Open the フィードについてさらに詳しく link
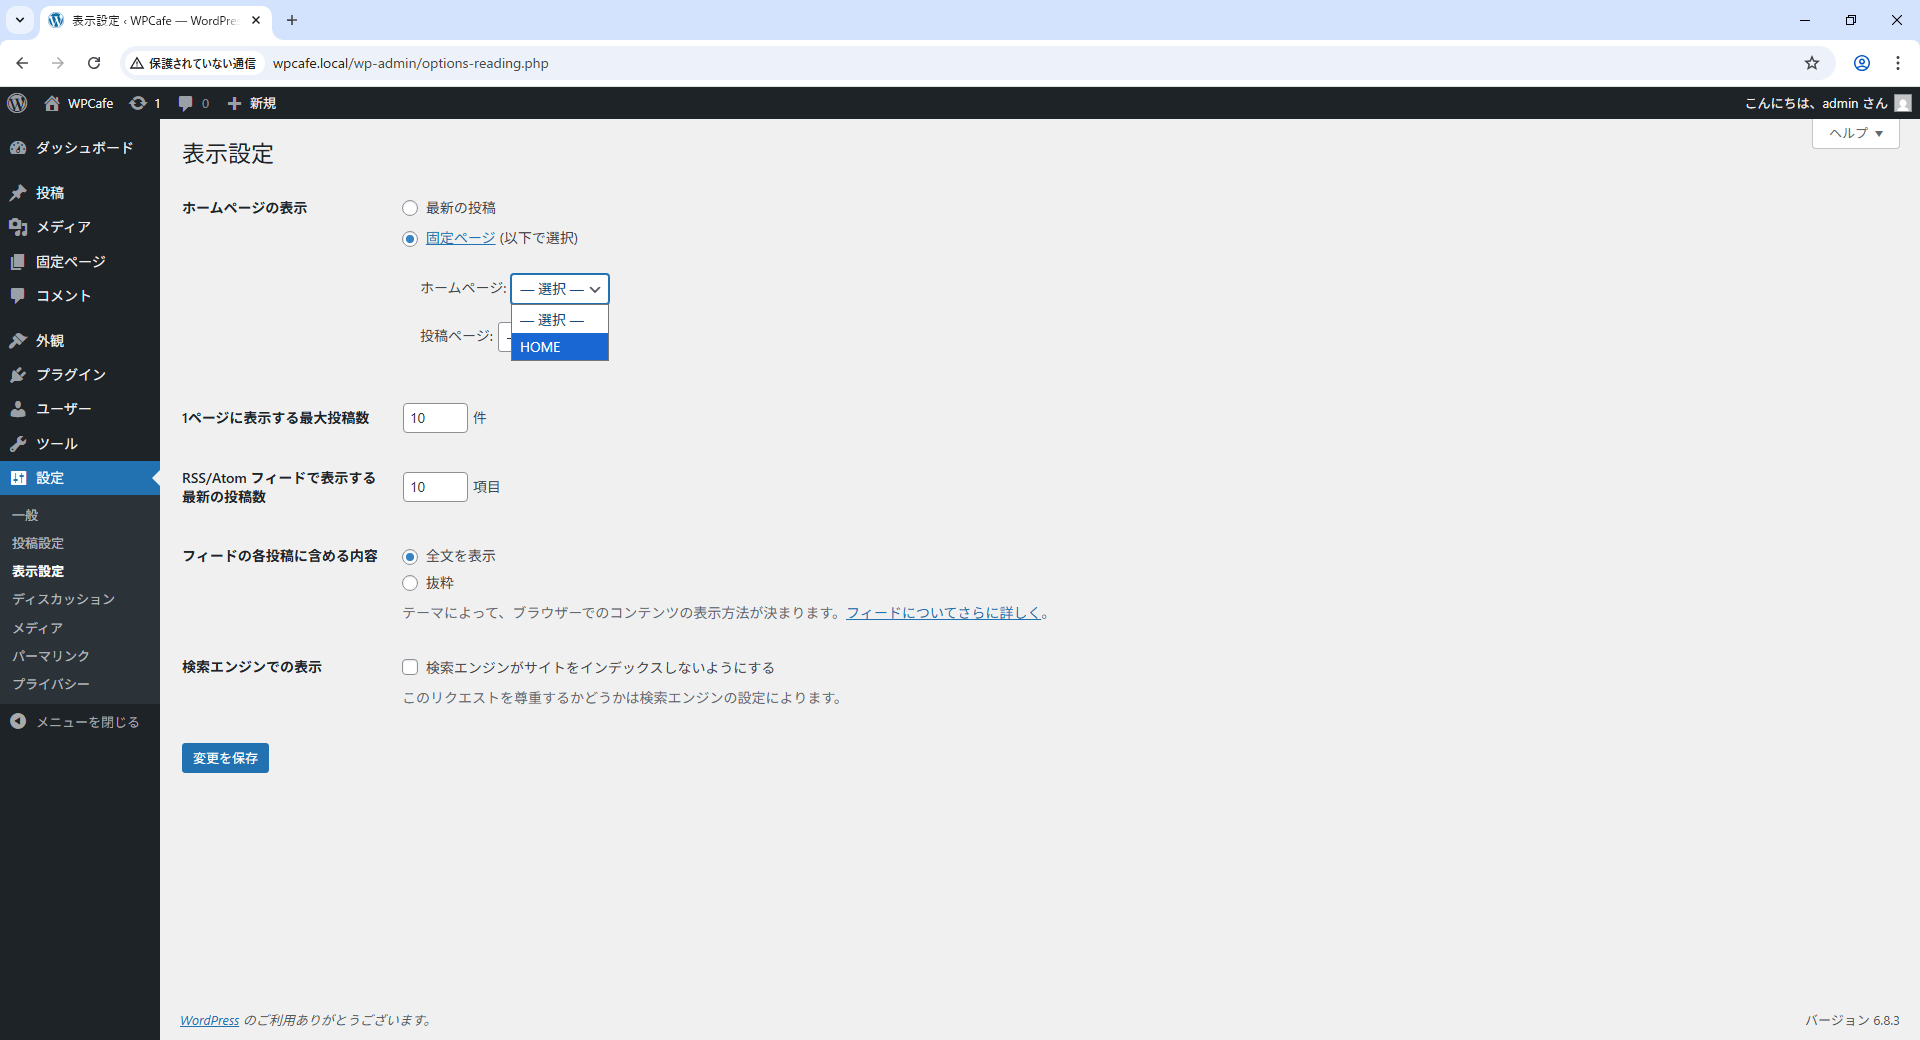 943,613
